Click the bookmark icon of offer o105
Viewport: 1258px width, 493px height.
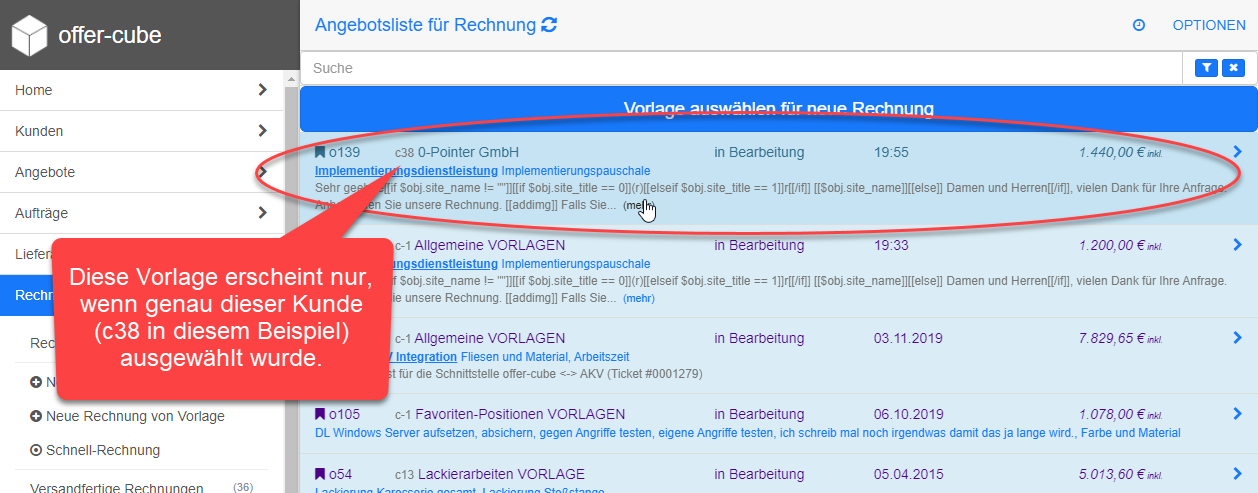coord(320,414)
